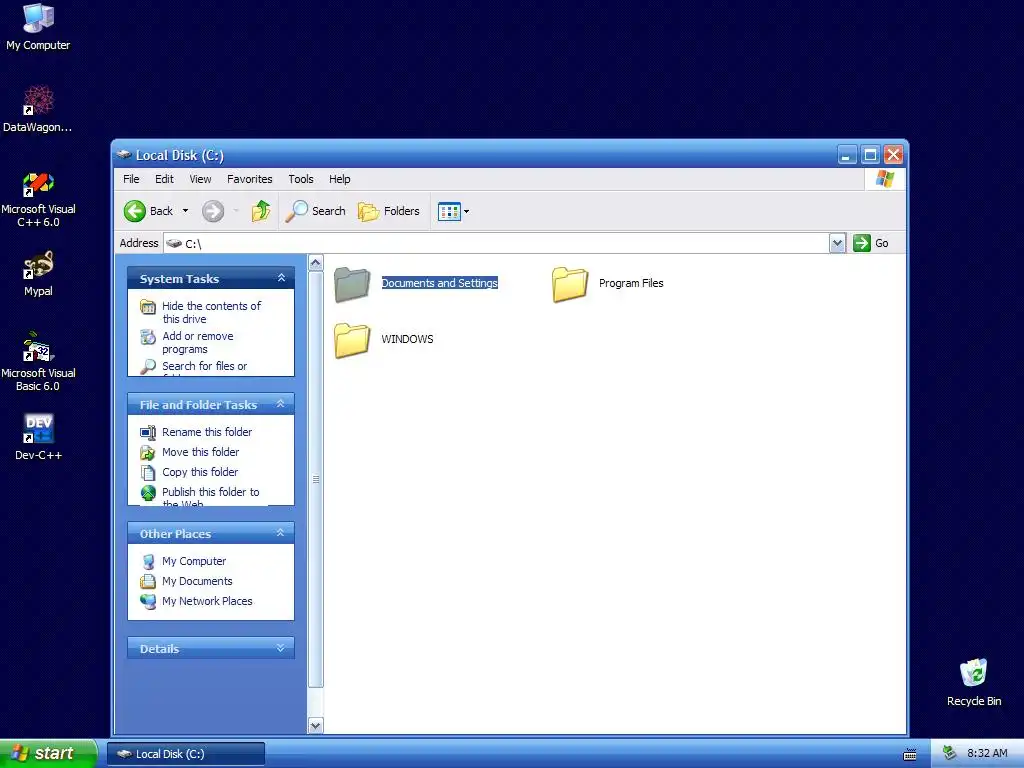The image size is (1024, 768).
Task: Open the Views icon menu
Action: pyautogui.click(x=453, y=212)
